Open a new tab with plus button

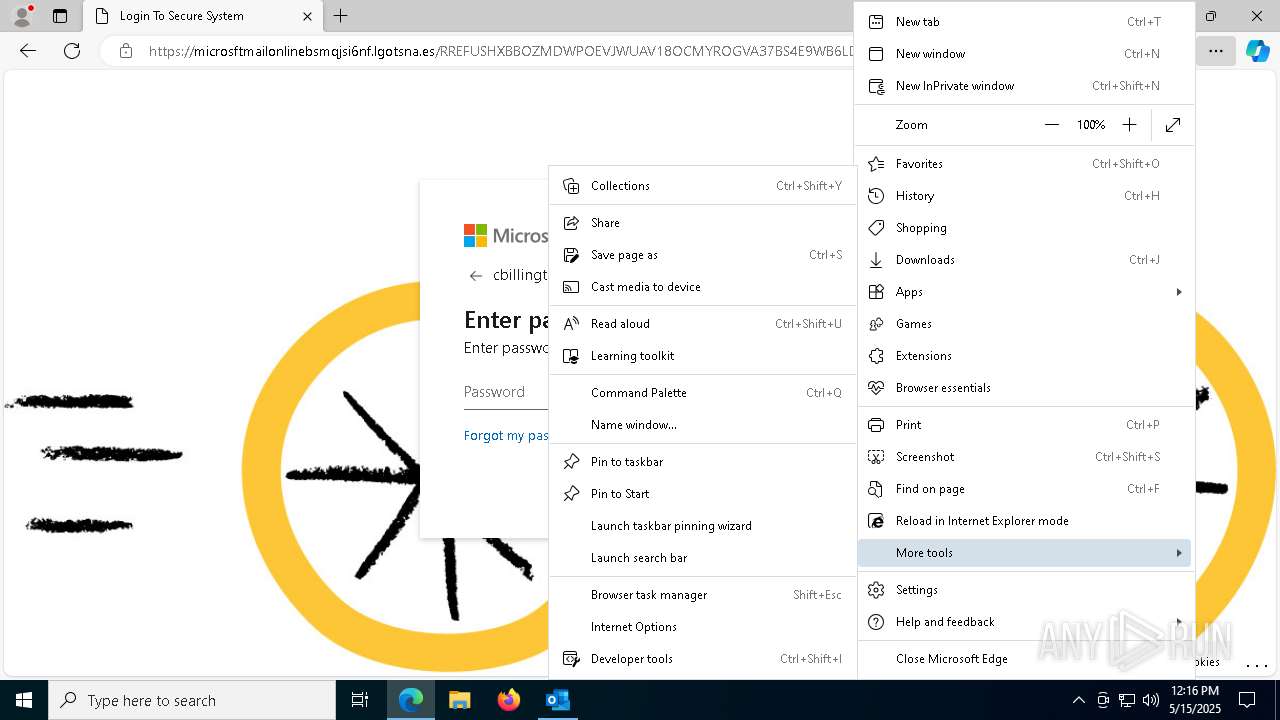341,16
